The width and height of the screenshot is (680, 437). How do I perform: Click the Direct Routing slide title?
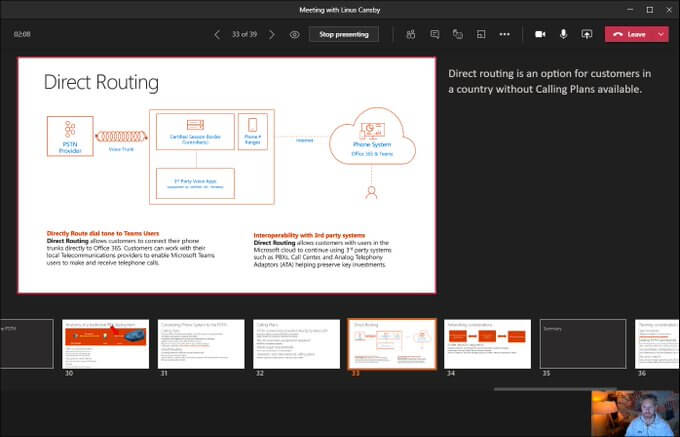101,82
